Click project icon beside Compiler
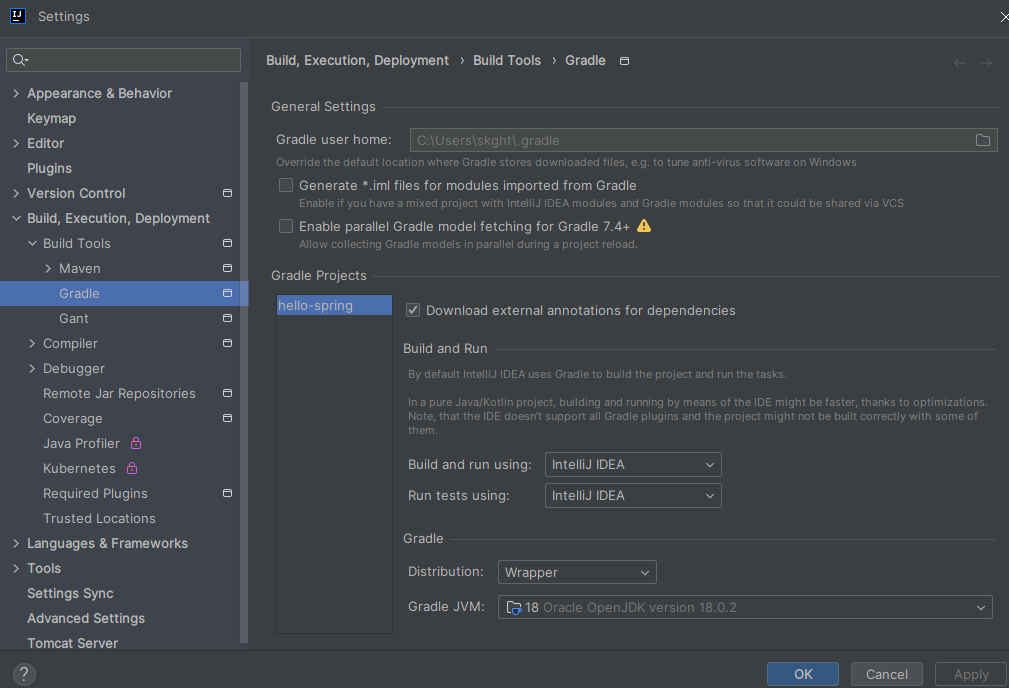 (x=227, y=344)
